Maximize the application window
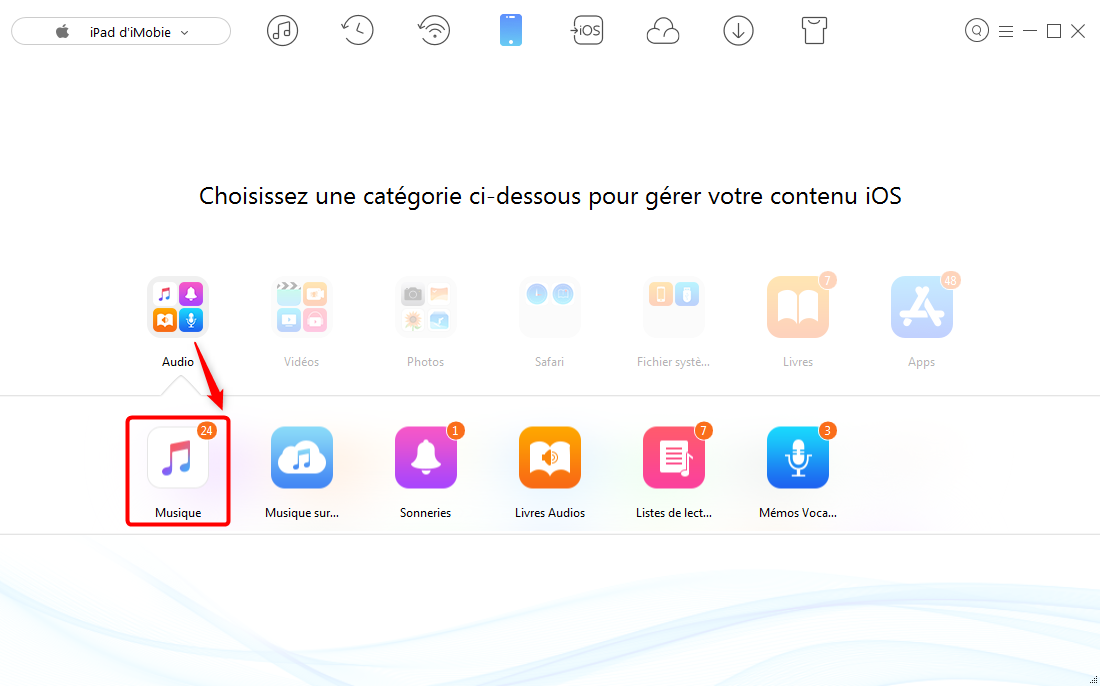 coord(1054,31)
